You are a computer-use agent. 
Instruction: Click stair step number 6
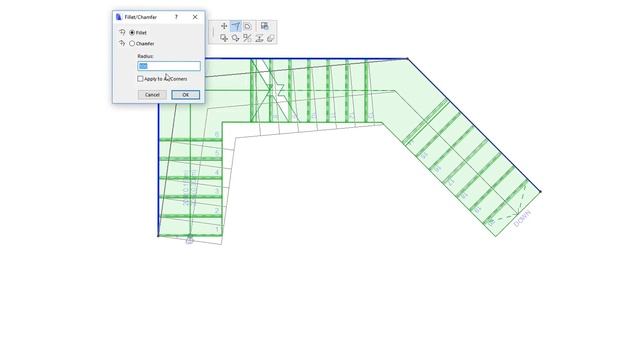point(217,134)
